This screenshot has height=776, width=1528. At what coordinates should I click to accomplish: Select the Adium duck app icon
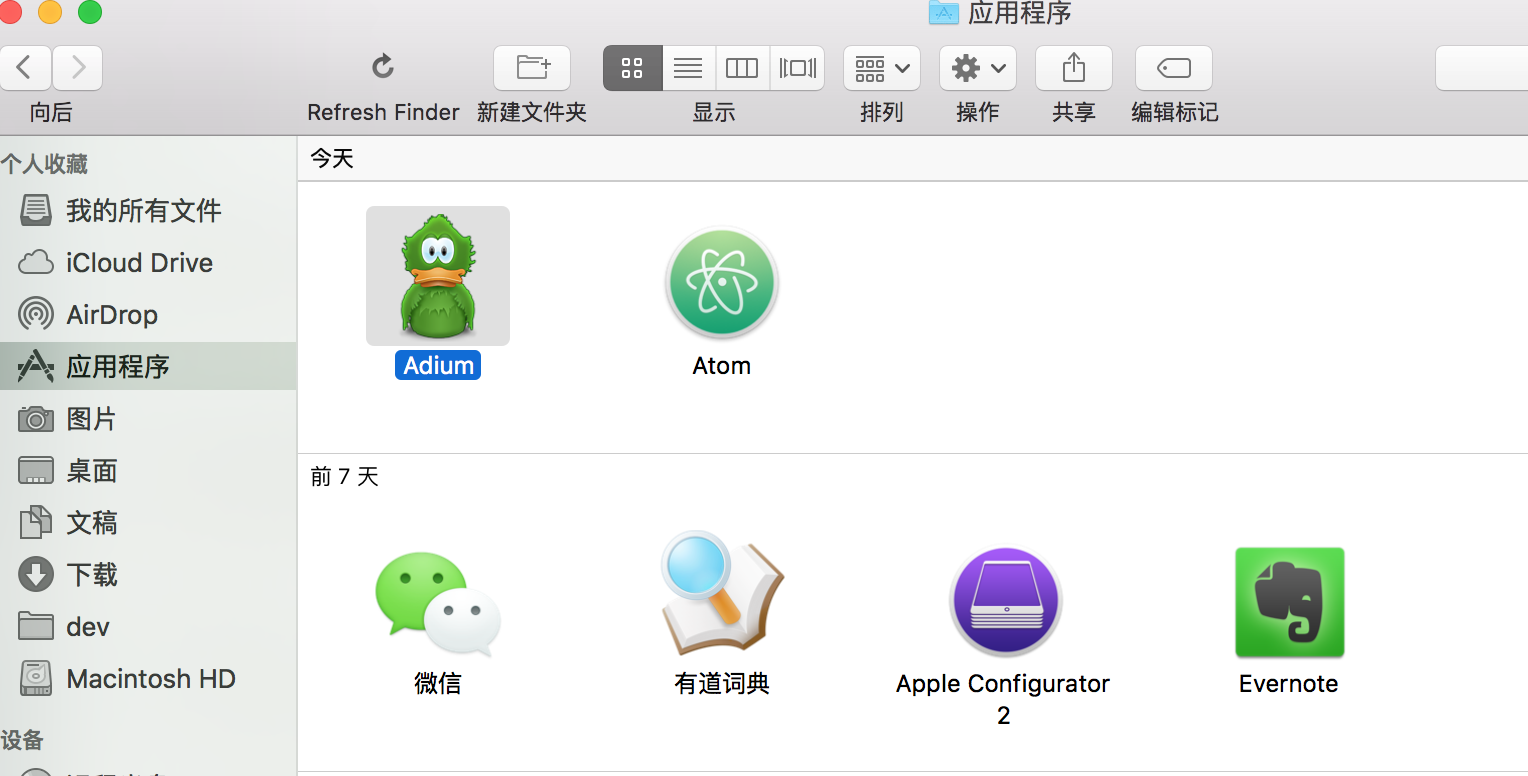[x=438, y=276]
